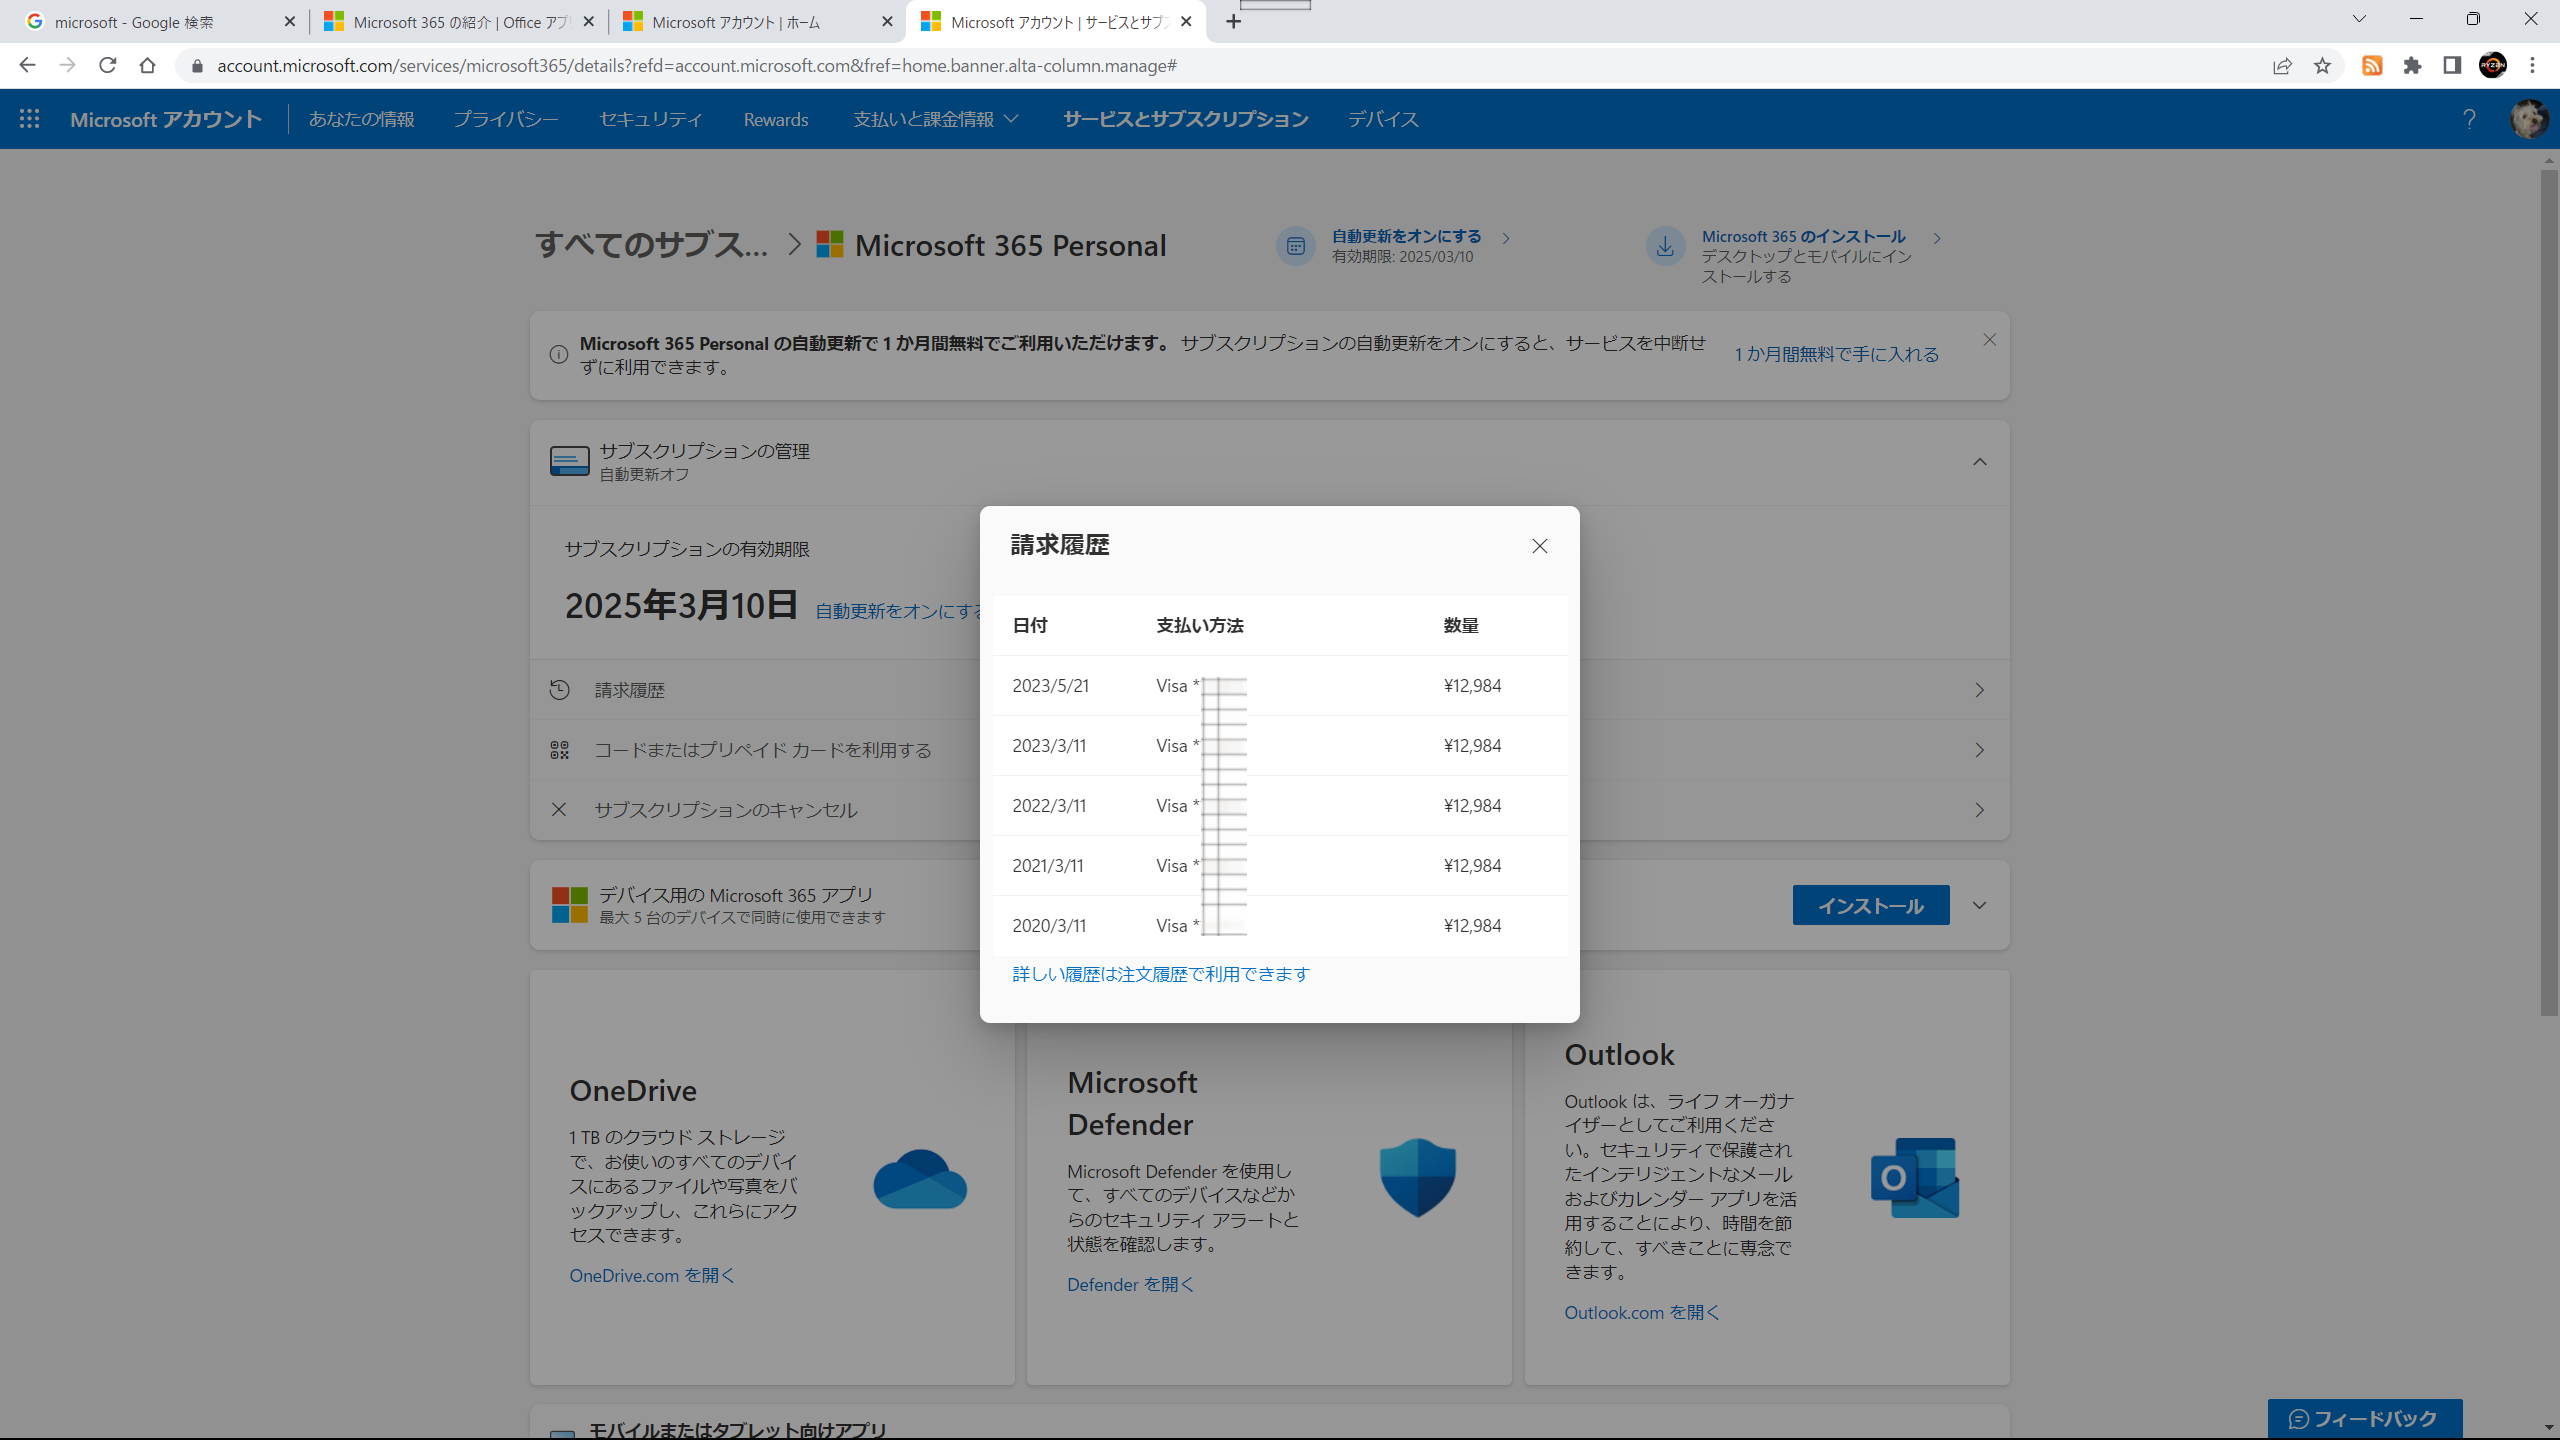
Task: Click the download install icon at top
Action: tap(1665, 246)
